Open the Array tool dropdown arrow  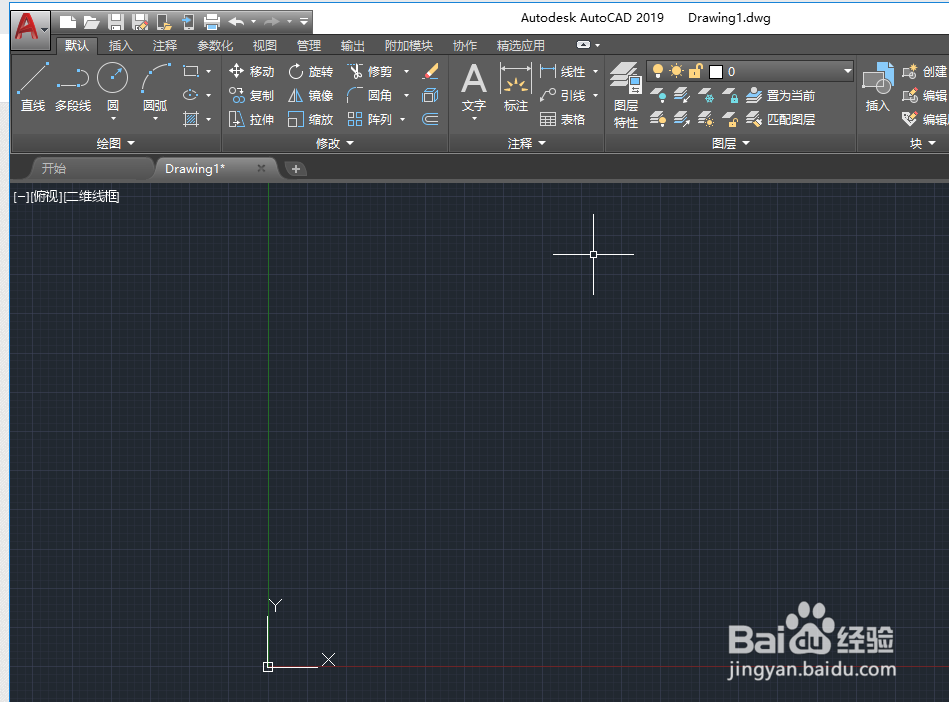pyautogui.click(x=402, y=119)
